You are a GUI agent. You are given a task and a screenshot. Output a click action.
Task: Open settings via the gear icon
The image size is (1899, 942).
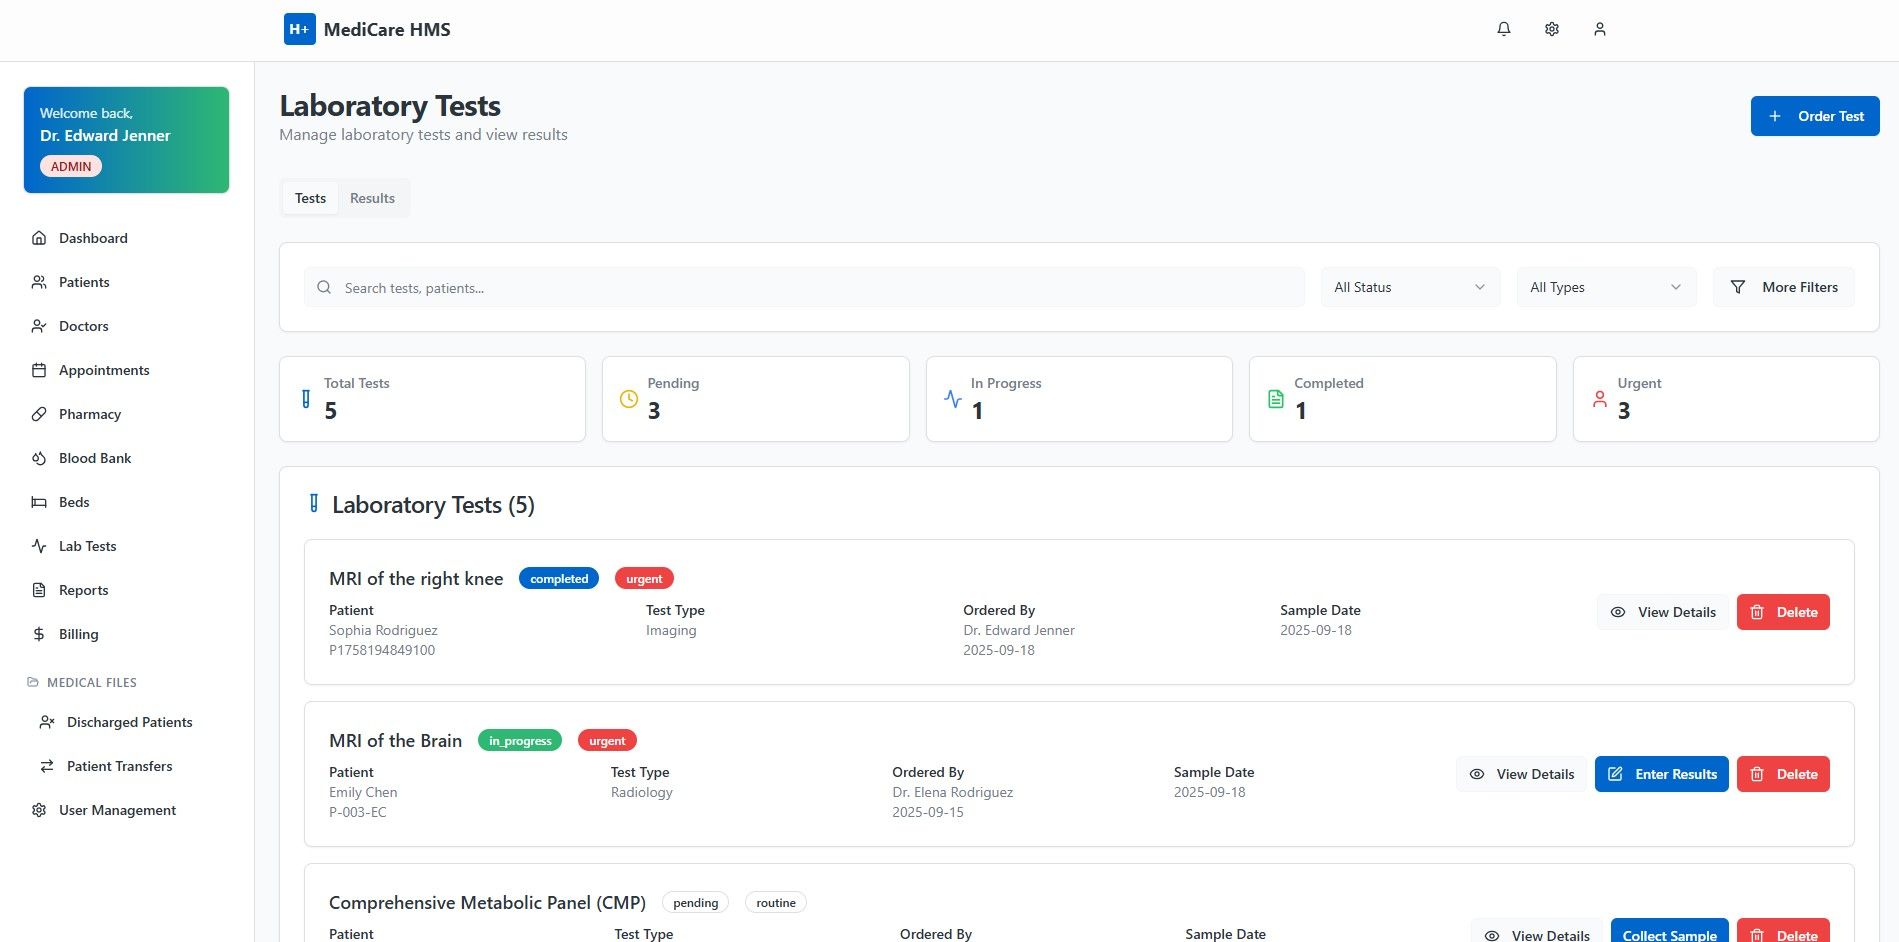[x=1551, y=30]
